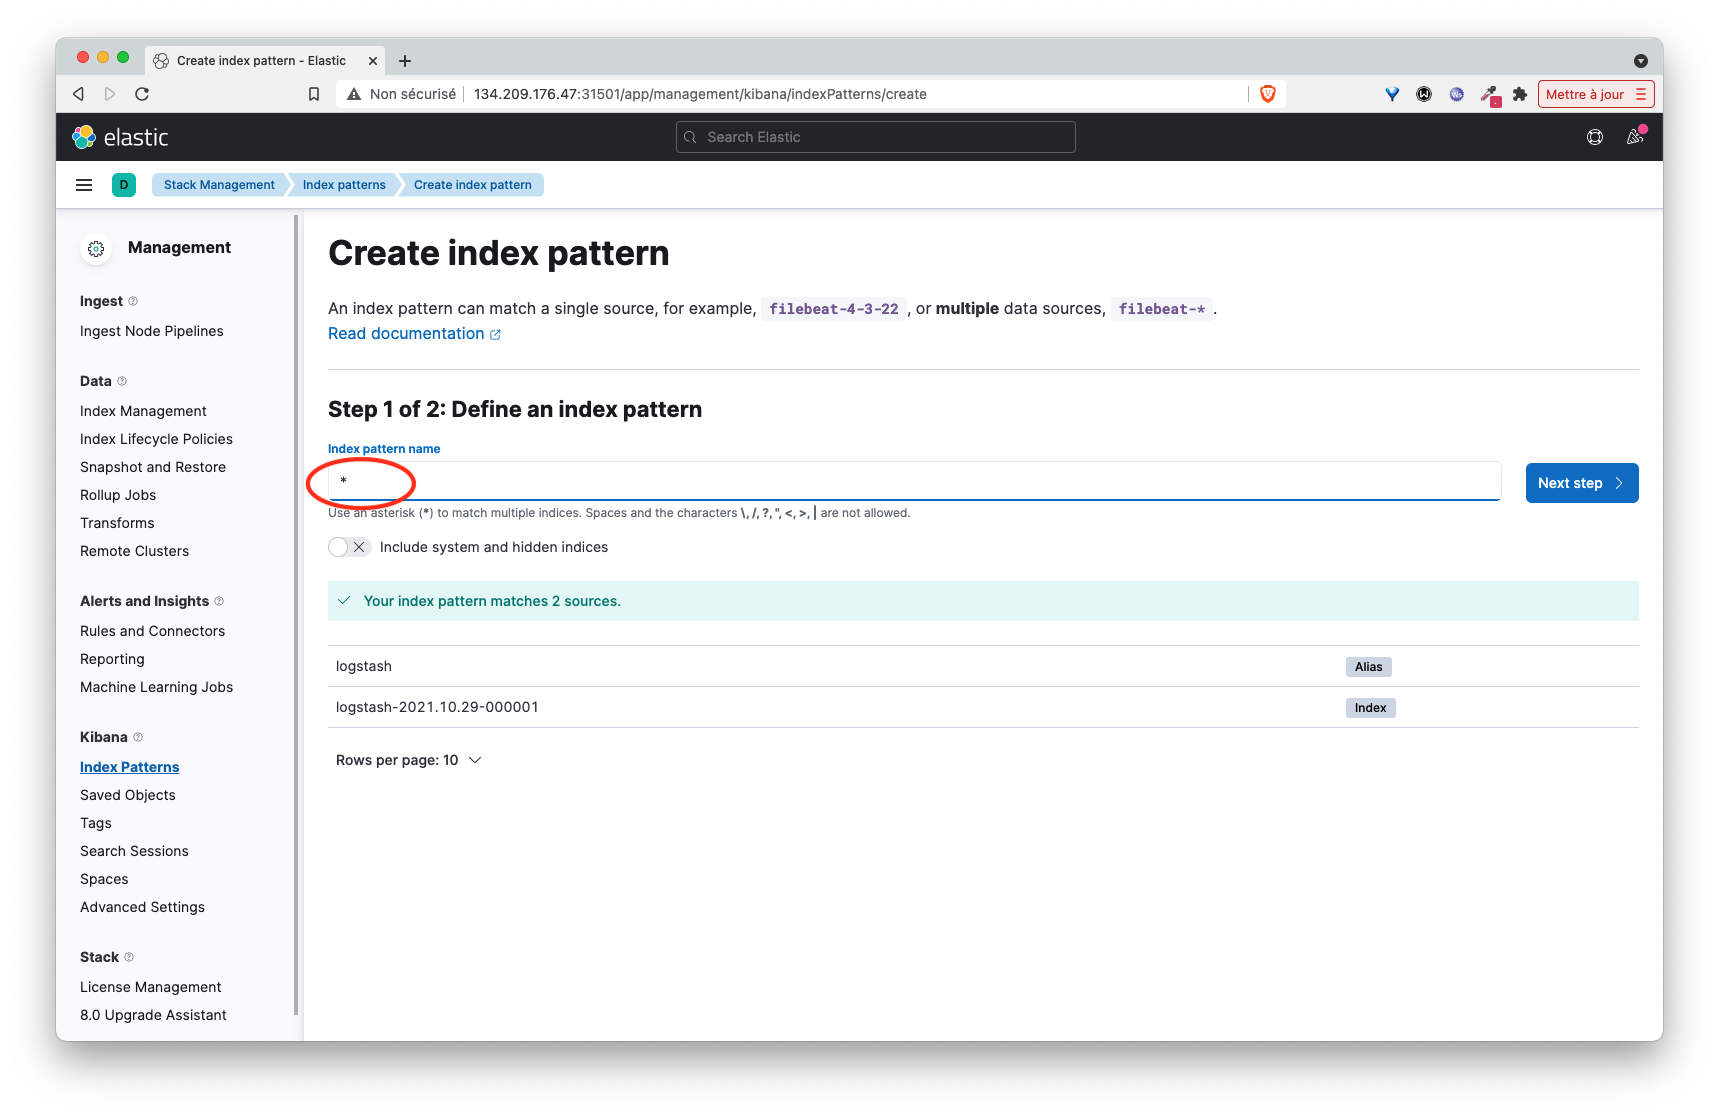Open Saved Objects
Image resolution: width=1719 pixels, height=1115 pixels.
(x=128, y=795)
